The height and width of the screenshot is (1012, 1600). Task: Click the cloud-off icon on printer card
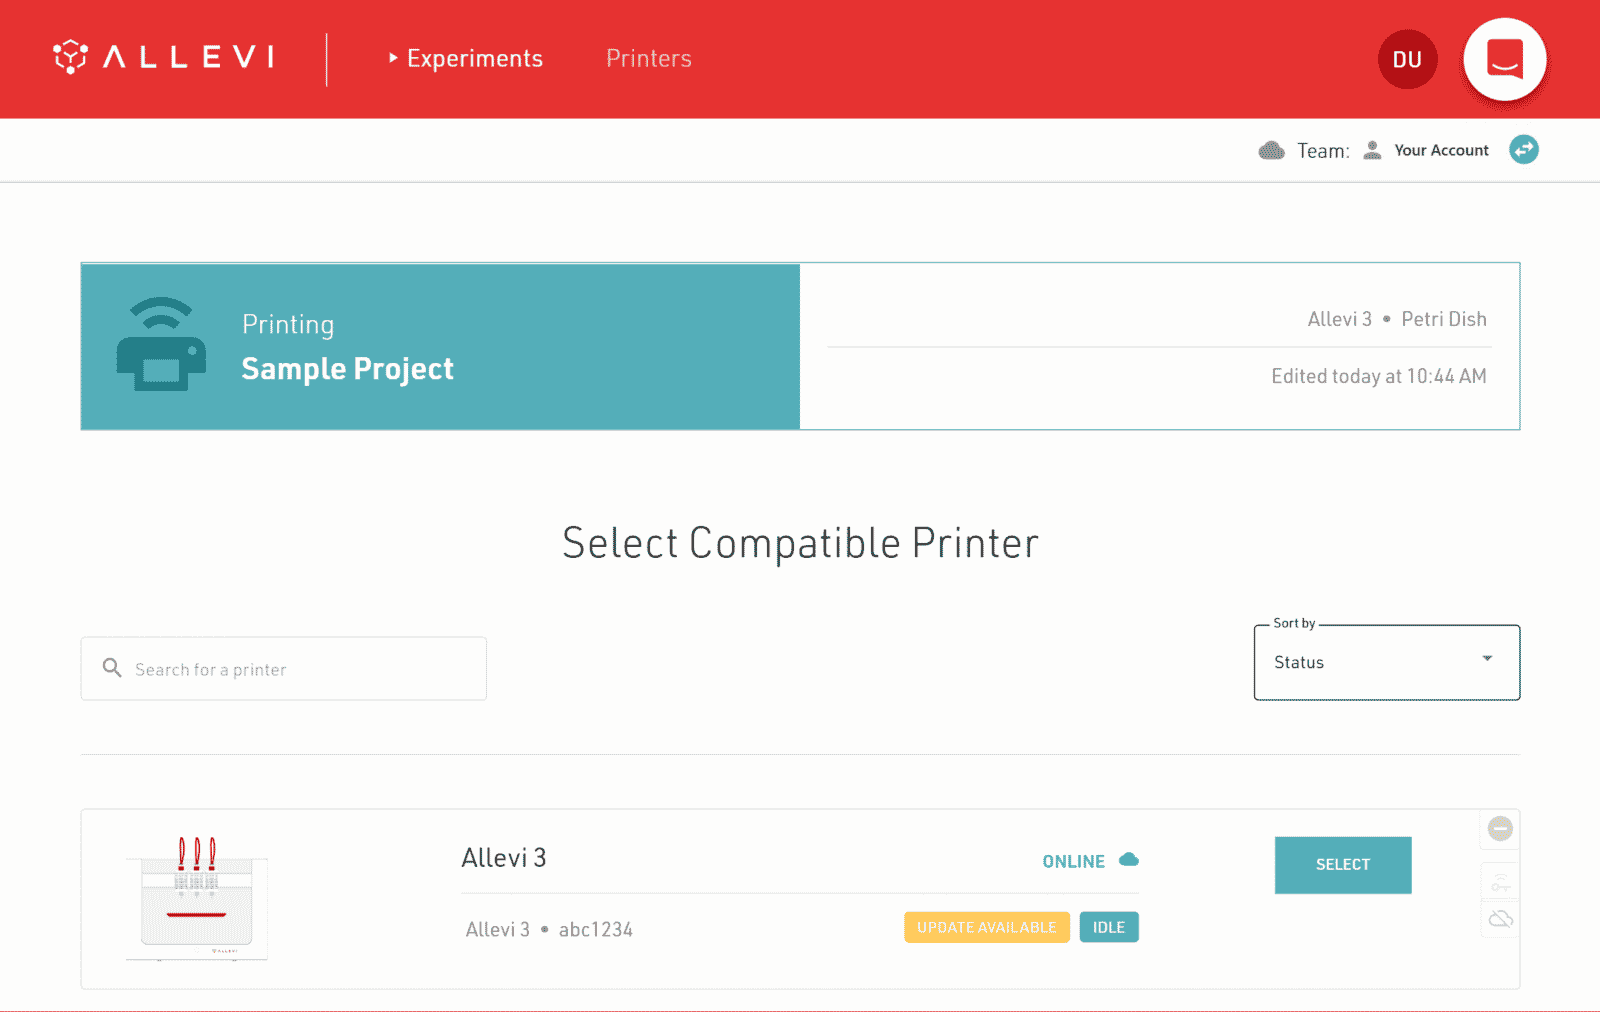[x=1500, y=919]
